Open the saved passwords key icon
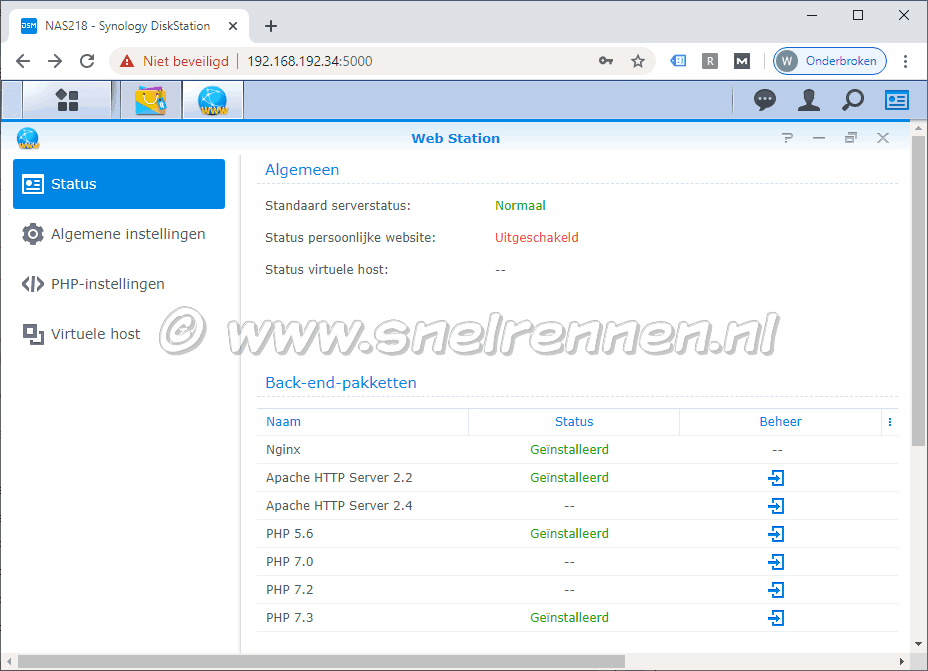 coord(605,60)
